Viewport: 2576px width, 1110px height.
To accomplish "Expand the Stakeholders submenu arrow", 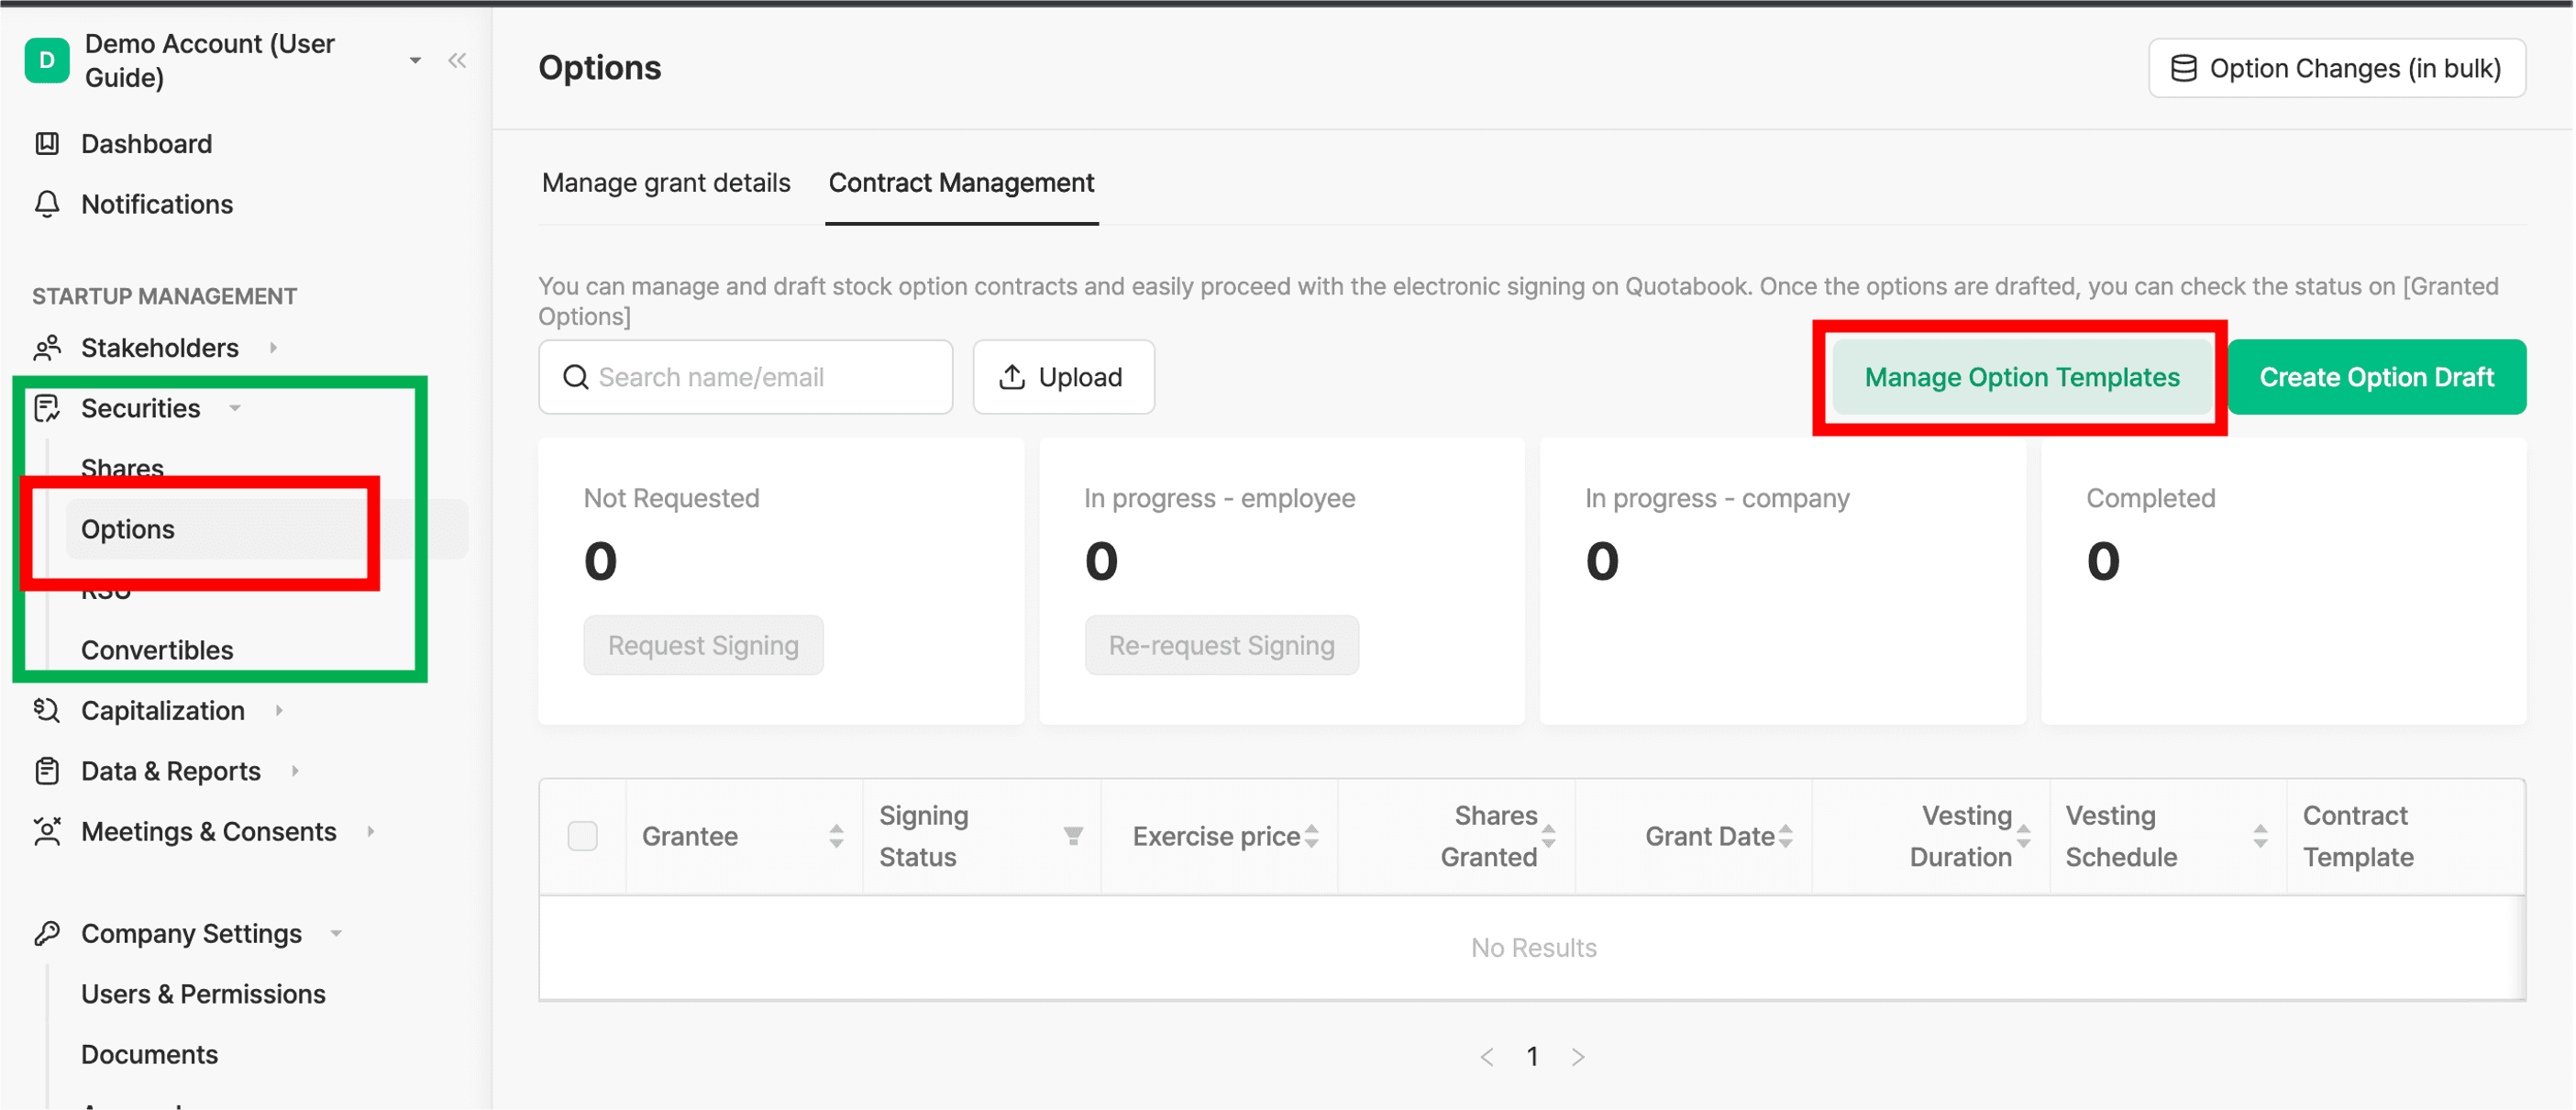I will click(x=273, y=348).
